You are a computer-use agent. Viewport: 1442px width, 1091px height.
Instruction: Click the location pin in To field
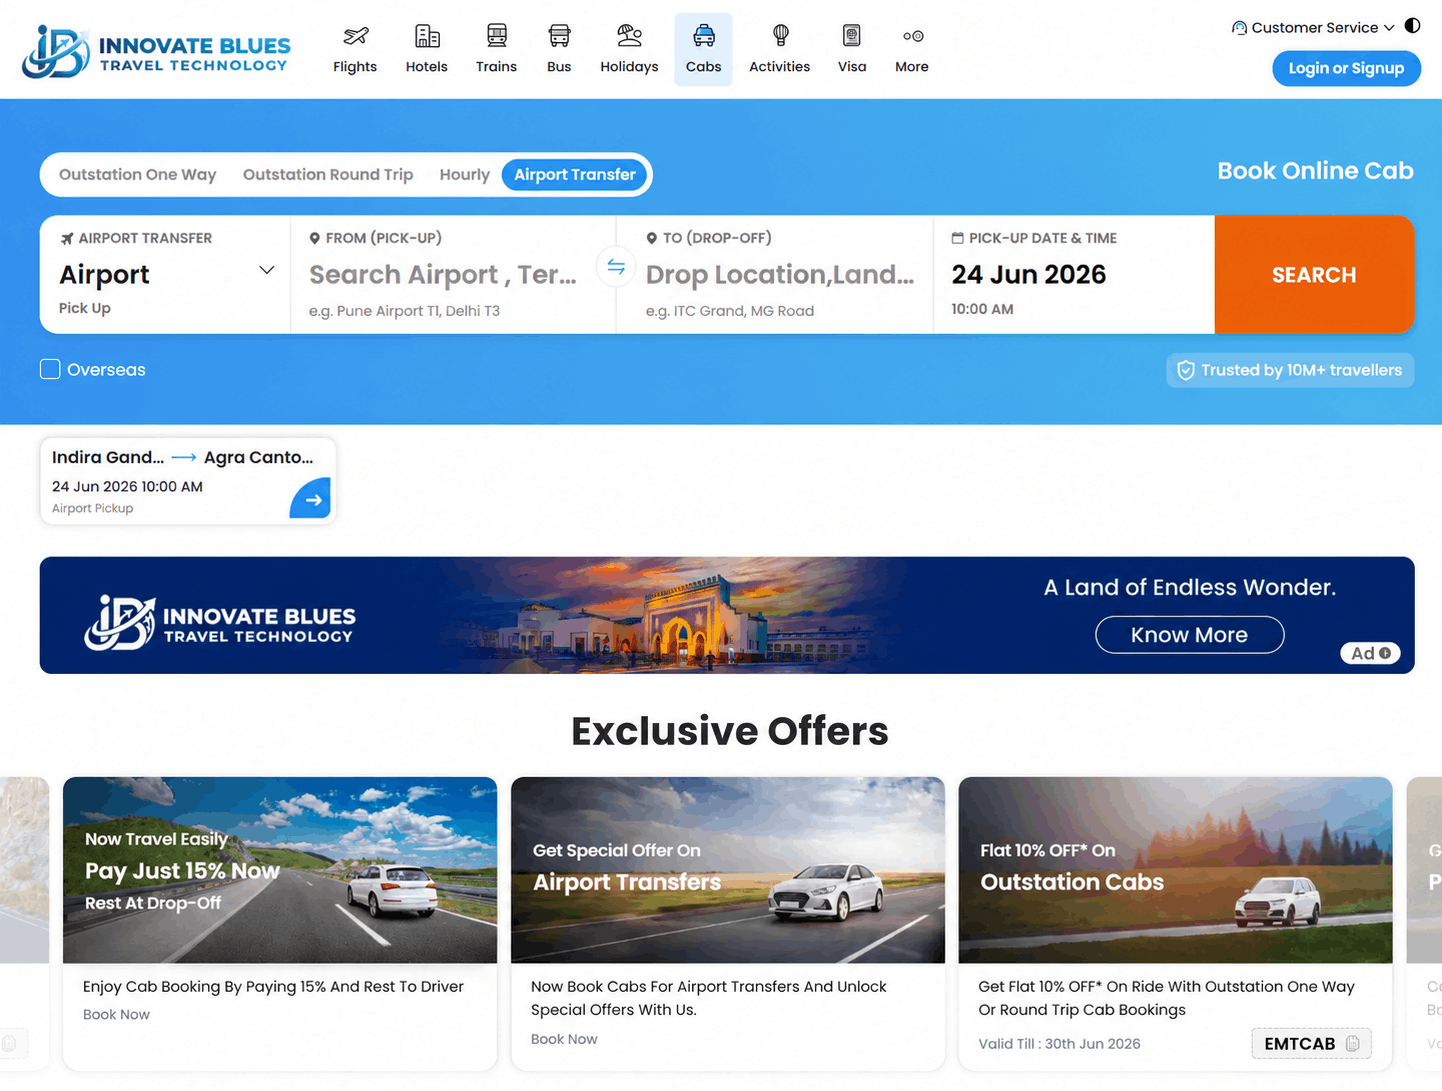point(652,238)
